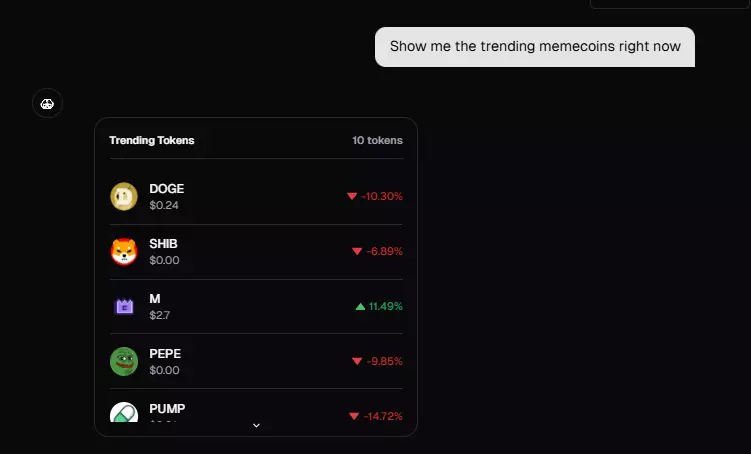Open the DOGE token name

click(166, 189)
